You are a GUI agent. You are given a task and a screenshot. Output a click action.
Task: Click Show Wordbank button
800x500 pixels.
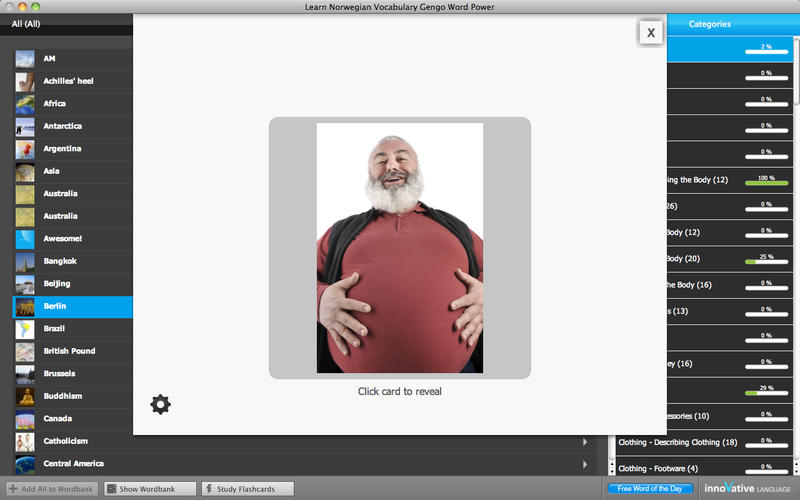coord(150,489)
